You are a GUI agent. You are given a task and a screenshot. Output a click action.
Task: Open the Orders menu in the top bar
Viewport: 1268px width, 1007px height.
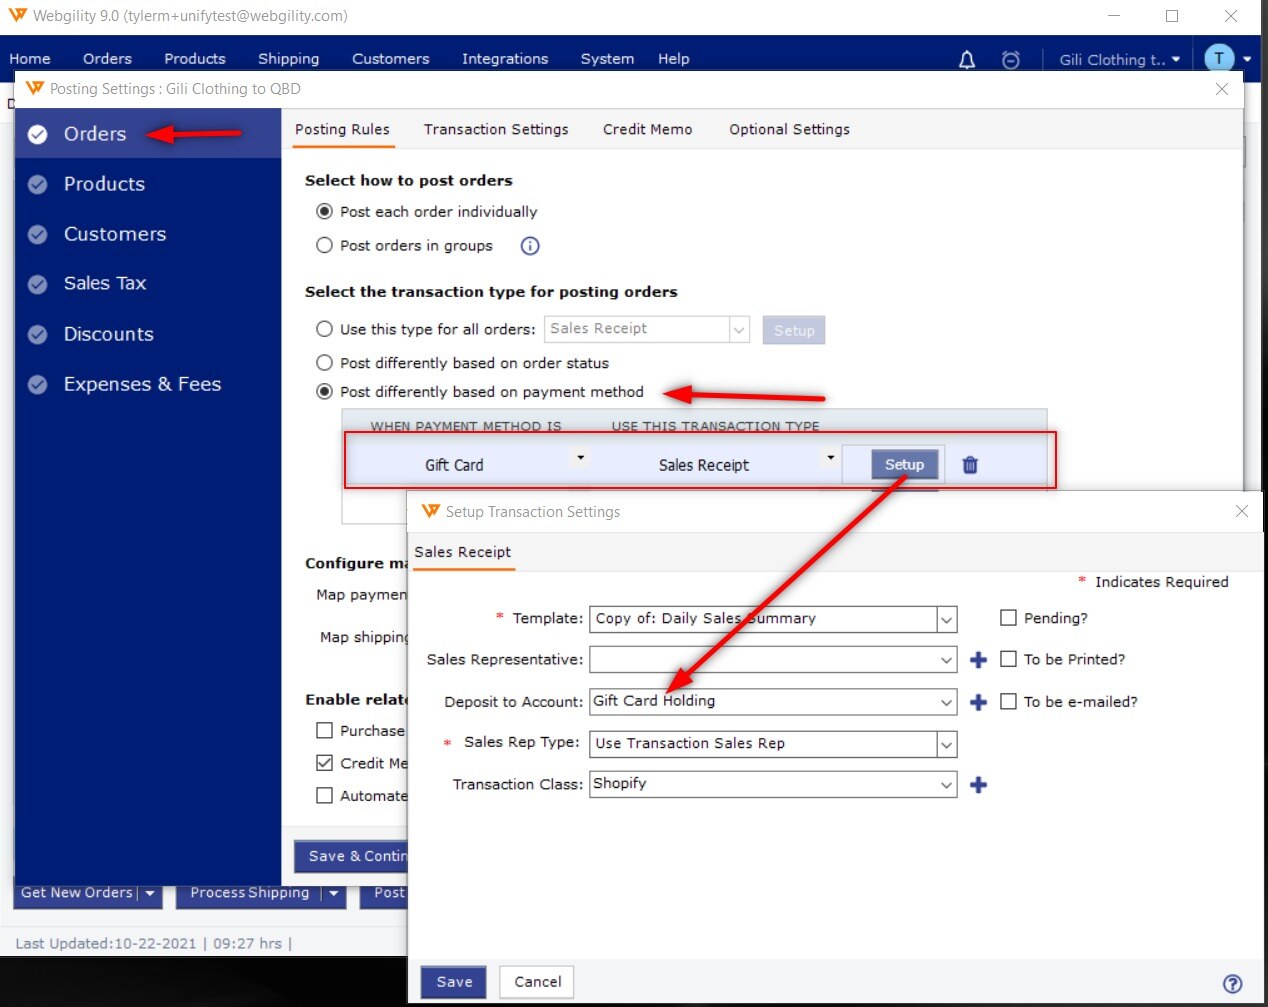(x=107, y=59)
